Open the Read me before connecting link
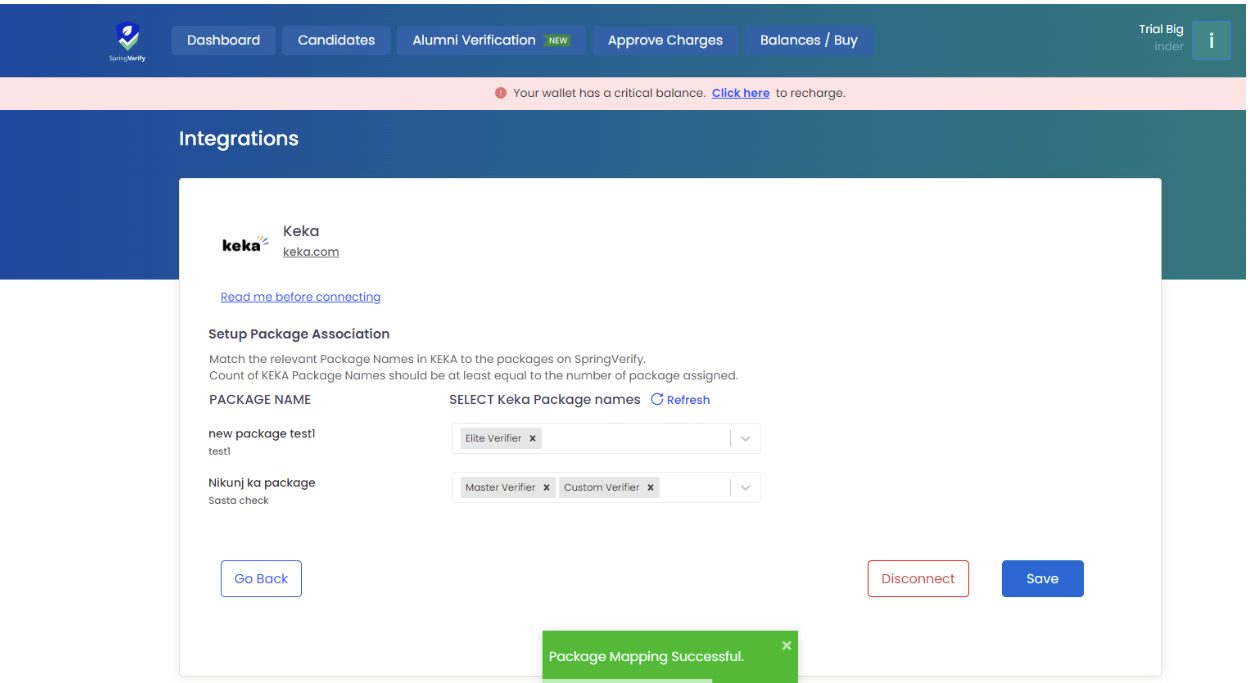Screen dimensions: 1250x683 pos(300,297)
